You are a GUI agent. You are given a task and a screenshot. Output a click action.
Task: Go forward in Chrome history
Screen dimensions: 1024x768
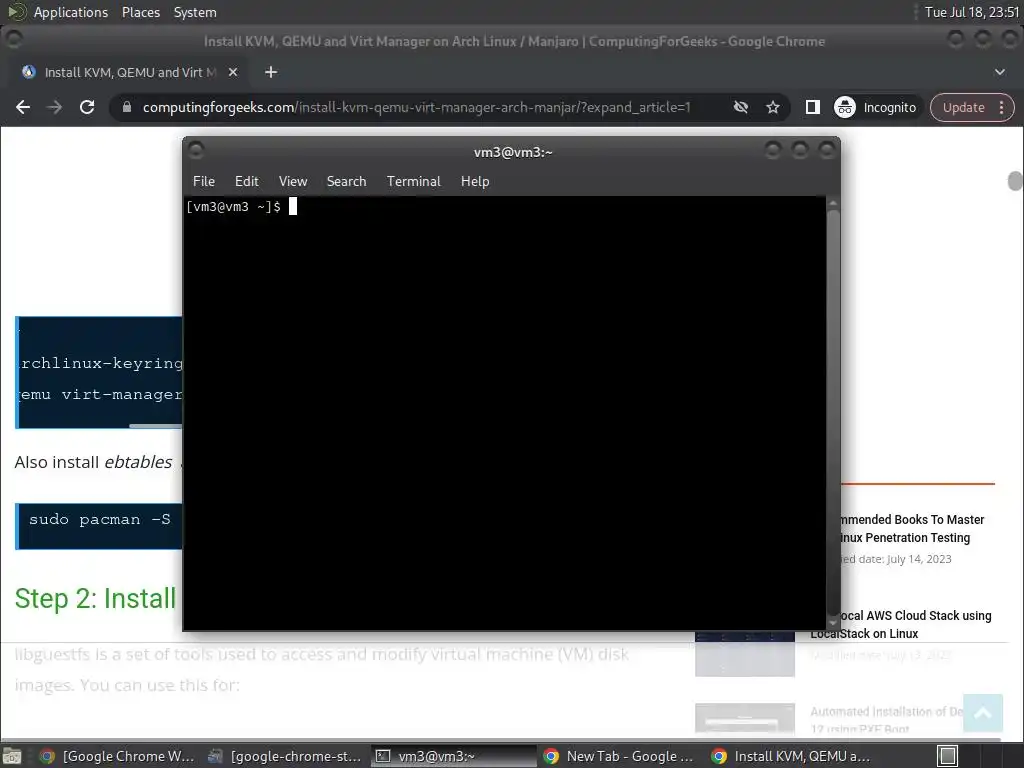pyautogui.click(x=55, y=107)
